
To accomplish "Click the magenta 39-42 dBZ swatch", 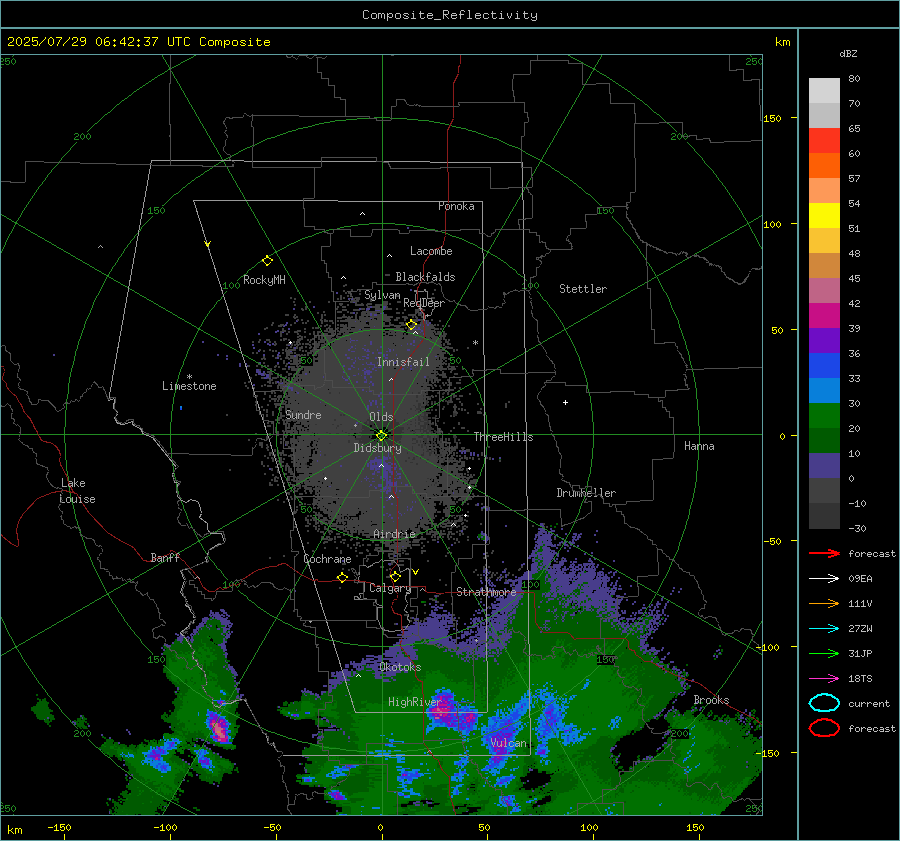I will [824, 316].
